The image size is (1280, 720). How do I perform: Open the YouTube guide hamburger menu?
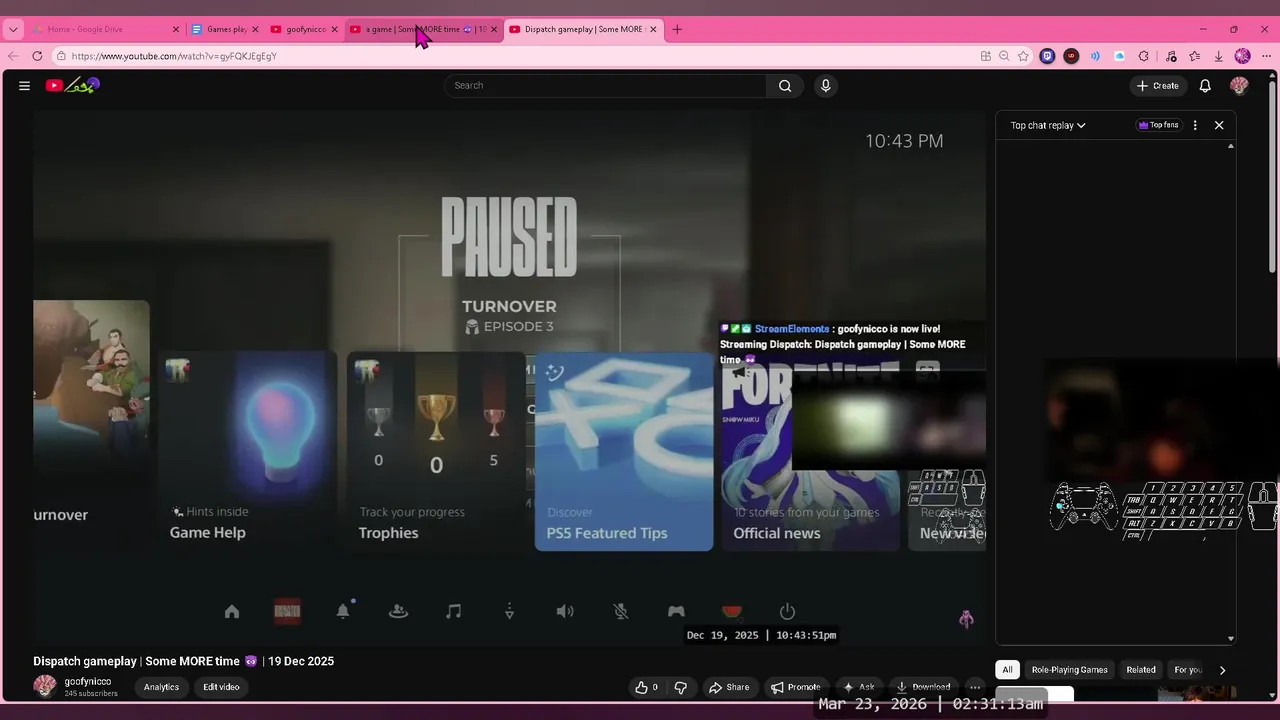pyautogui.click(x=24, y=86)
